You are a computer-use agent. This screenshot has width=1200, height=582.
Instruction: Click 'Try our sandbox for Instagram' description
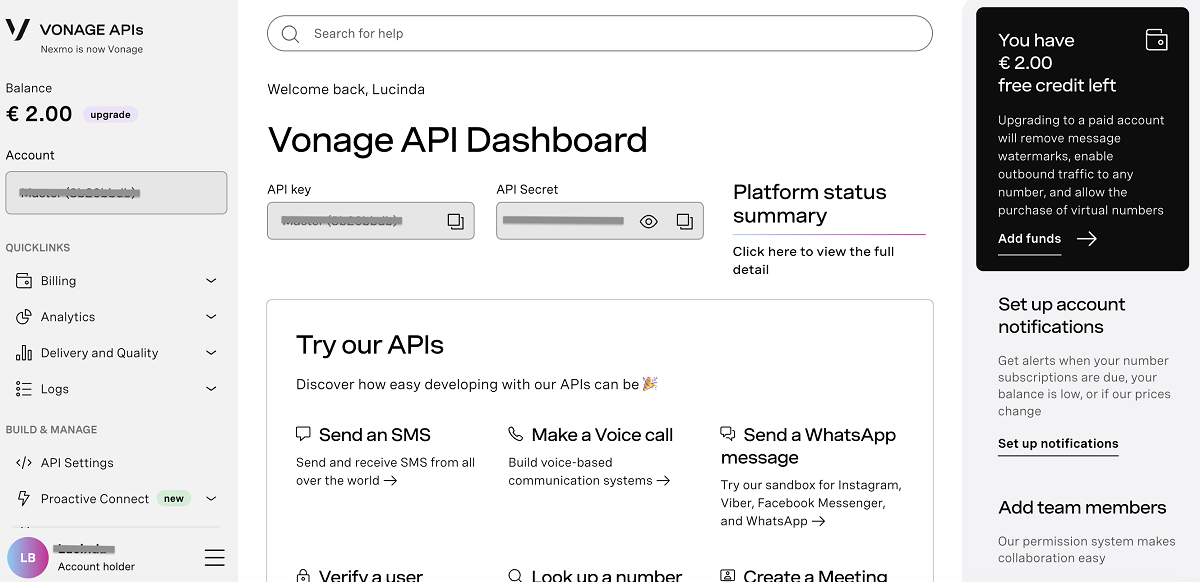pos(811,503)
